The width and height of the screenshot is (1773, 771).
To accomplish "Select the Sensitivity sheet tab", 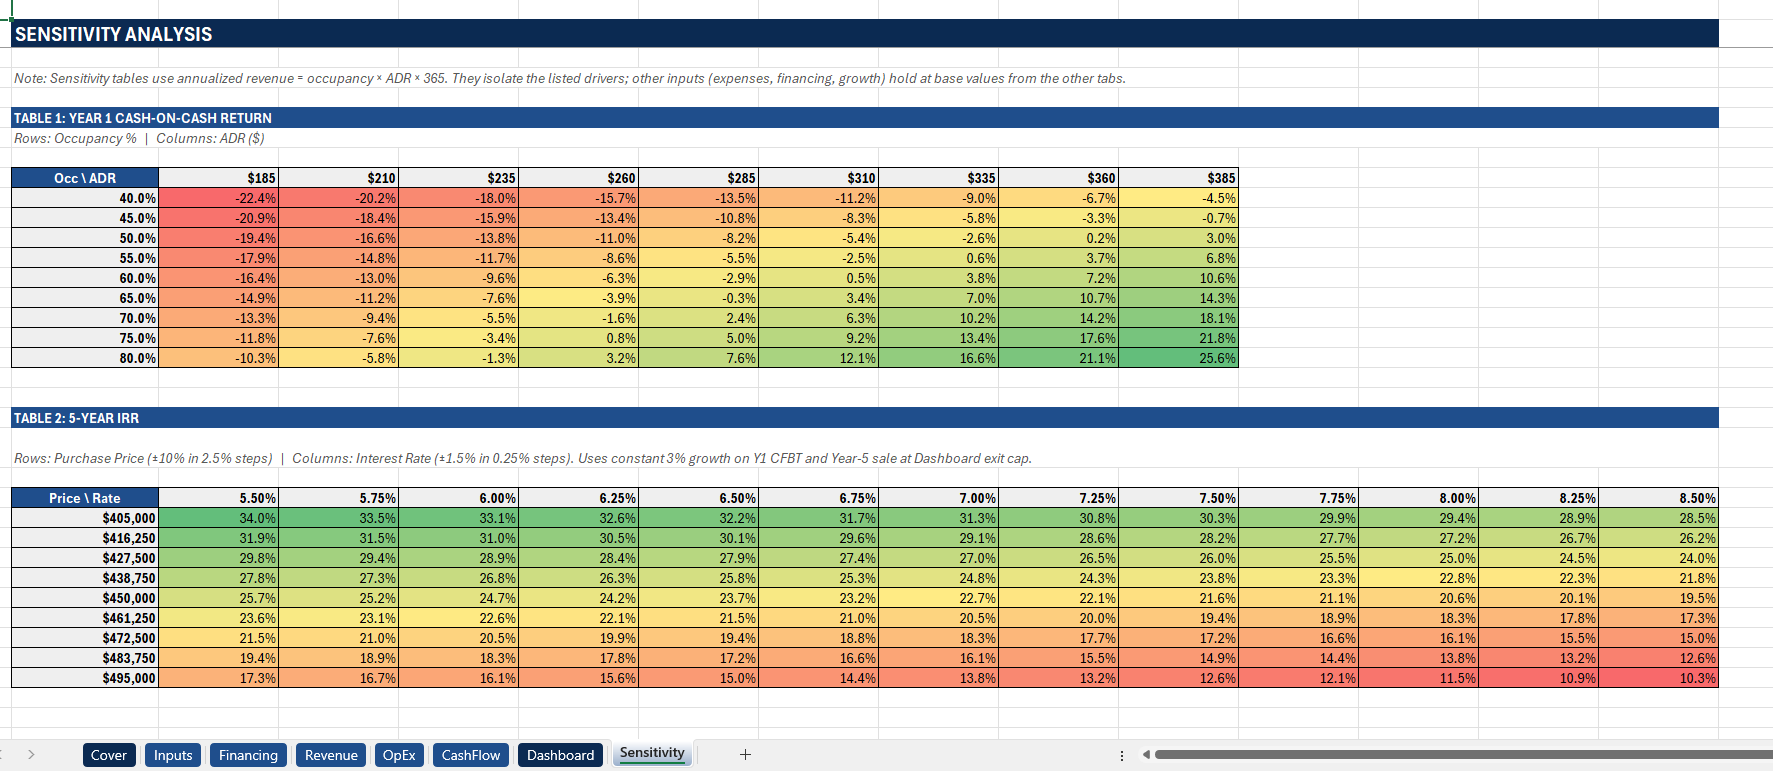I will point(652,754).
